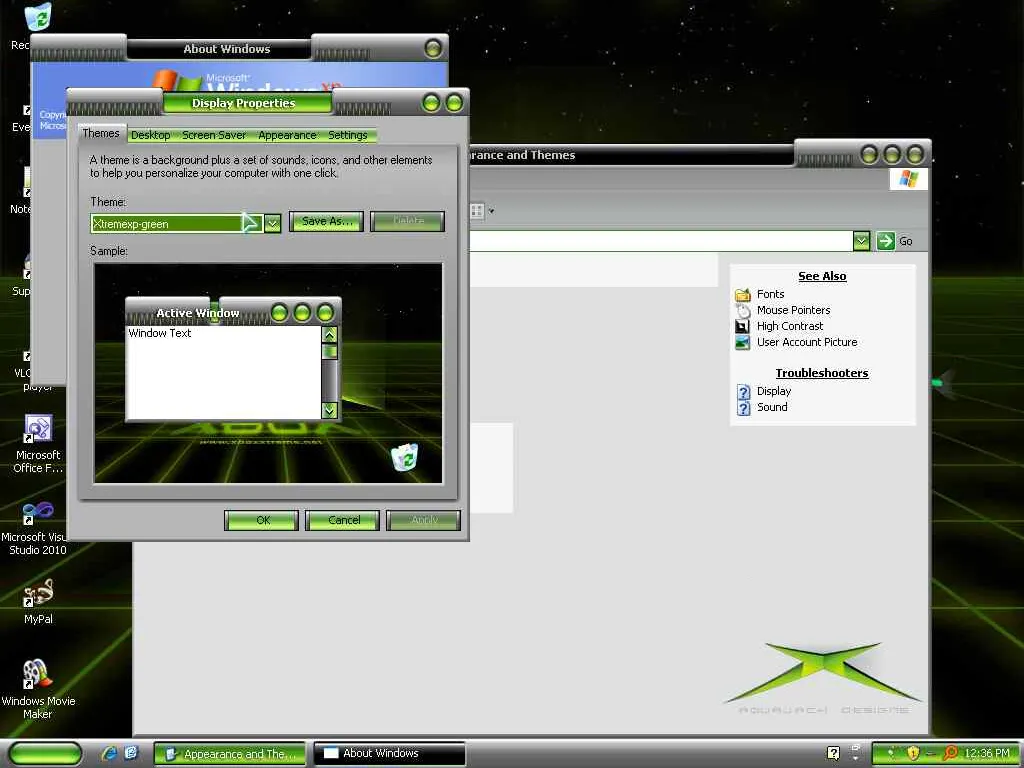Click sample preview scrollbar down arrow

click(330, 410)
